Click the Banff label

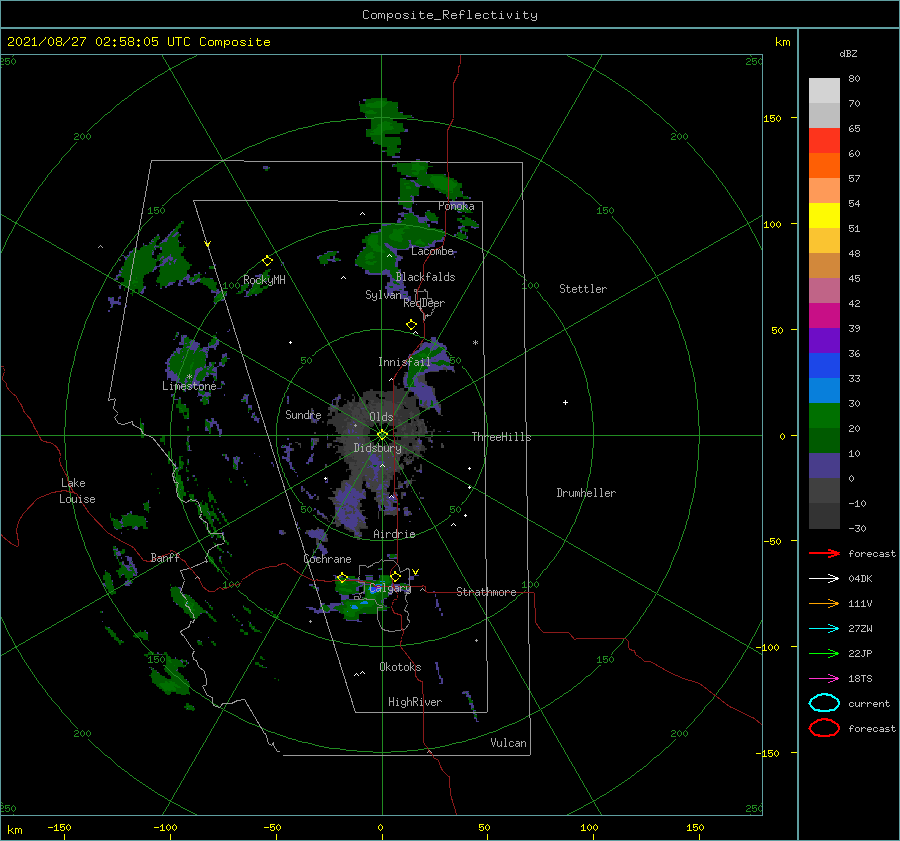tap(165, 558)
